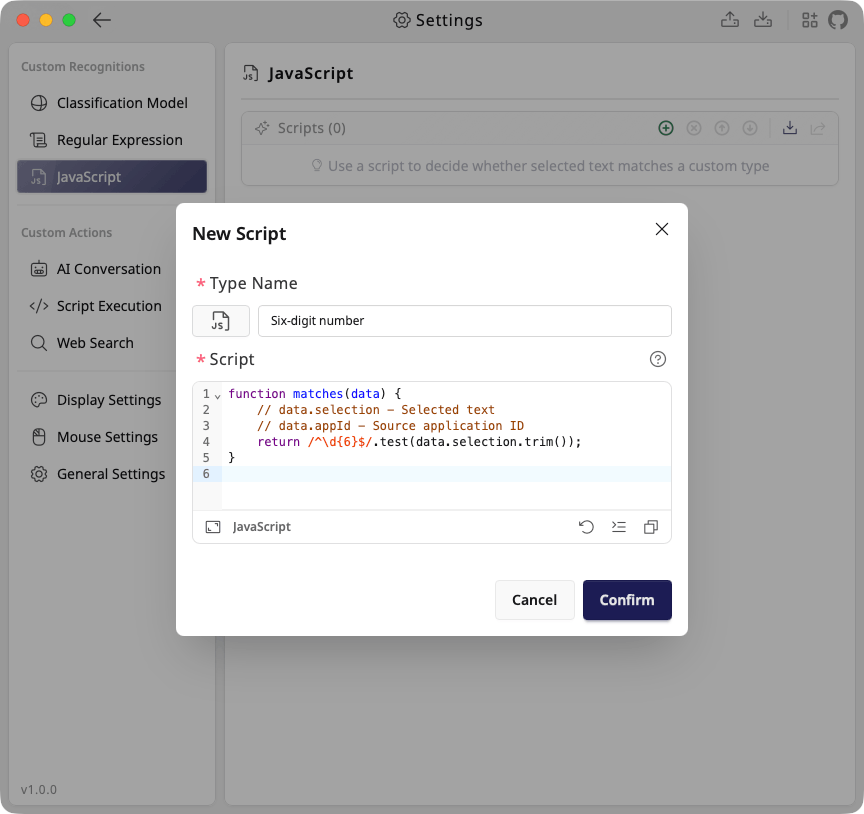Click the move script down icon

point(750,128)
